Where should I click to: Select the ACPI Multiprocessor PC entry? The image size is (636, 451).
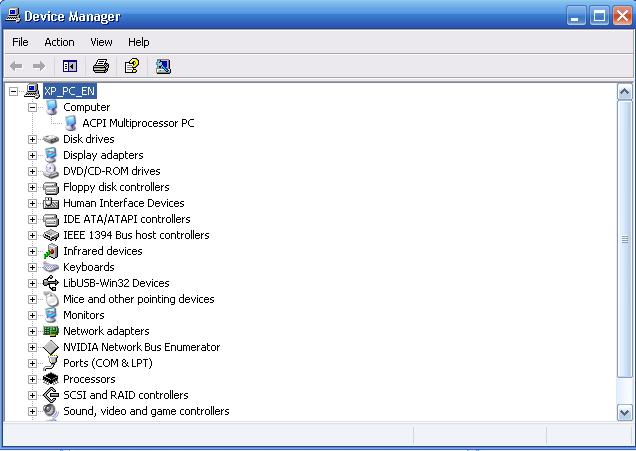[138, 123]
